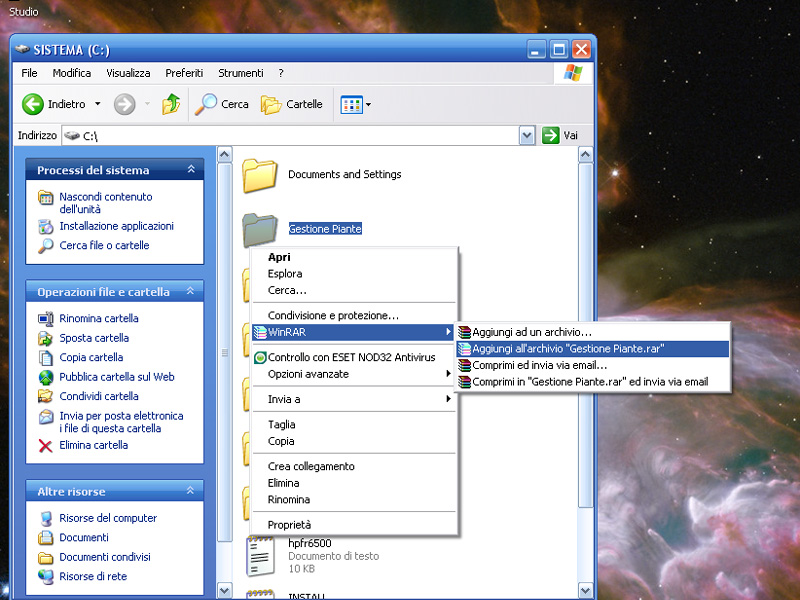Collapse the Altre risorse panel

point(190,490)
